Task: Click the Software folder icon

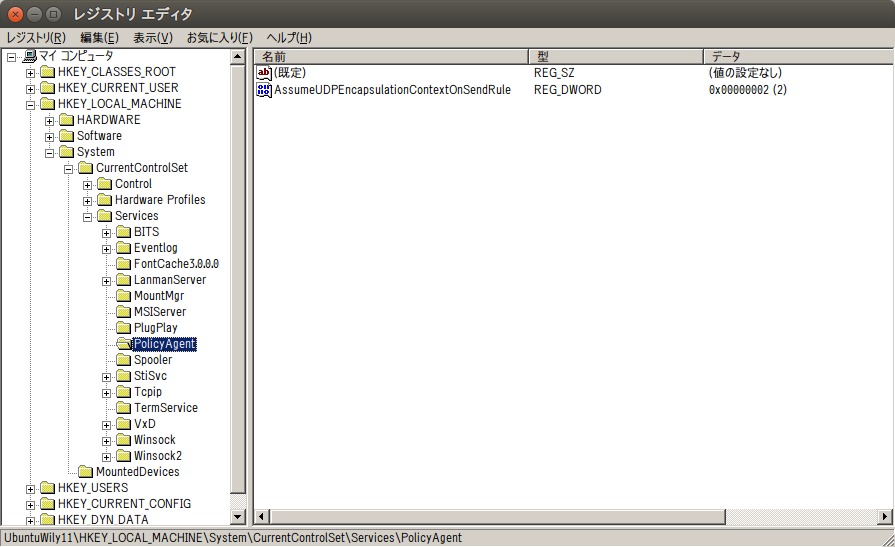Action: point(67,136)
